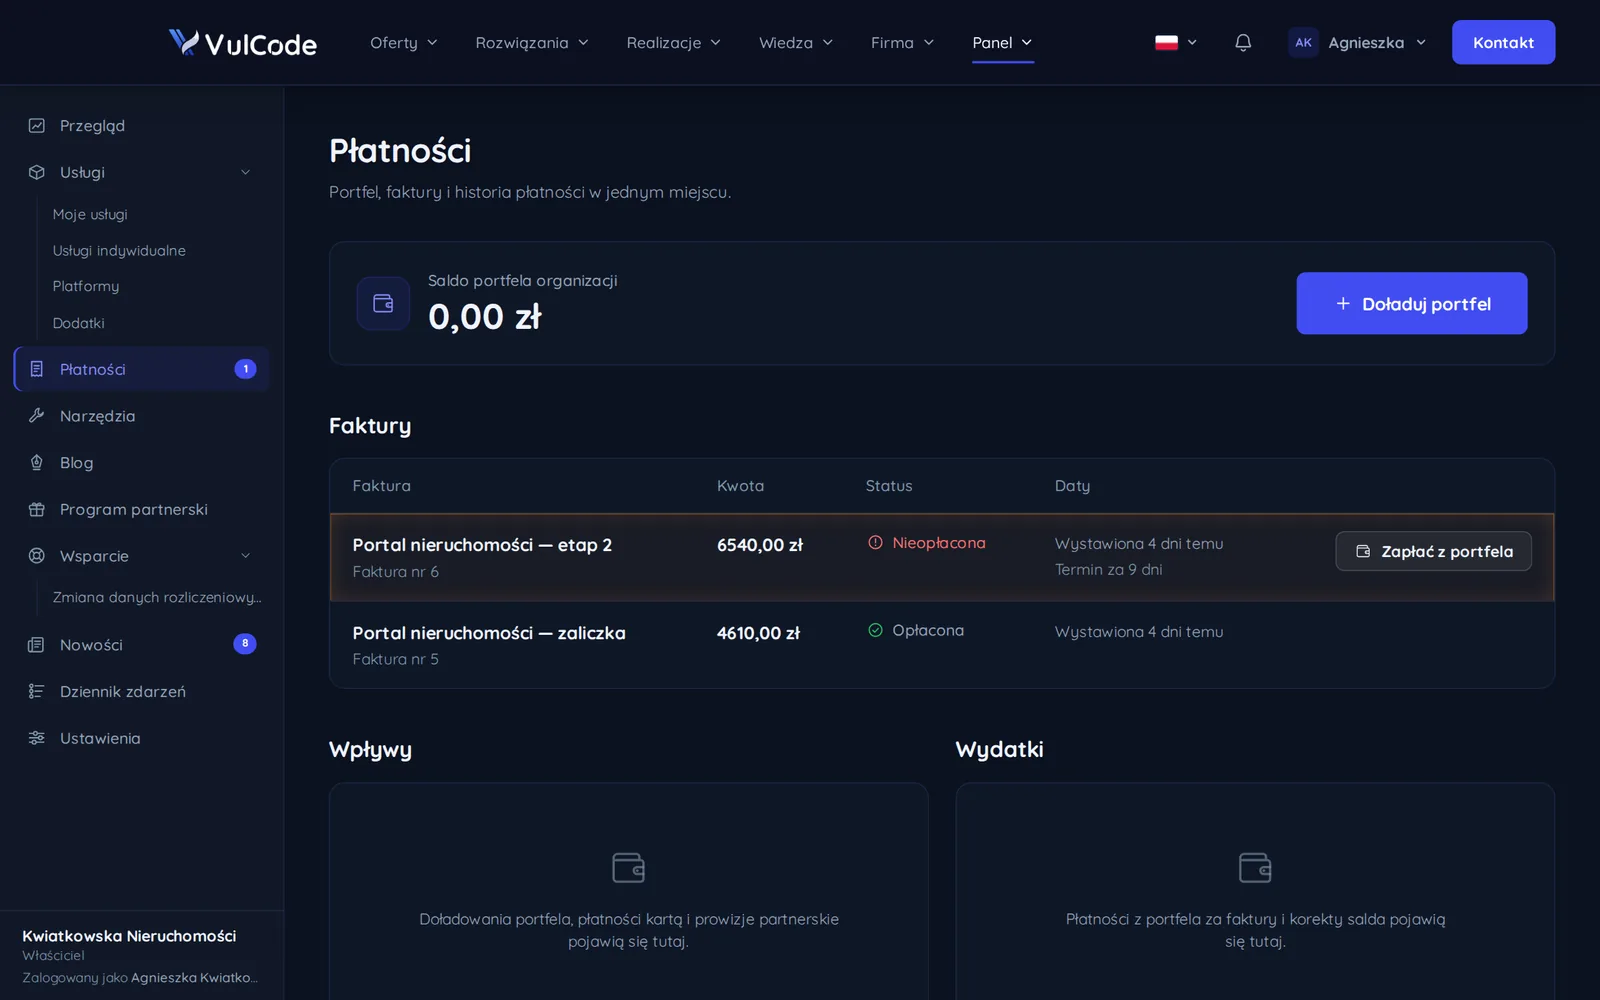Open Zmiana danych rozliczeniowych link
This screenshot has width=1600, height=1000.
point(157,597)
